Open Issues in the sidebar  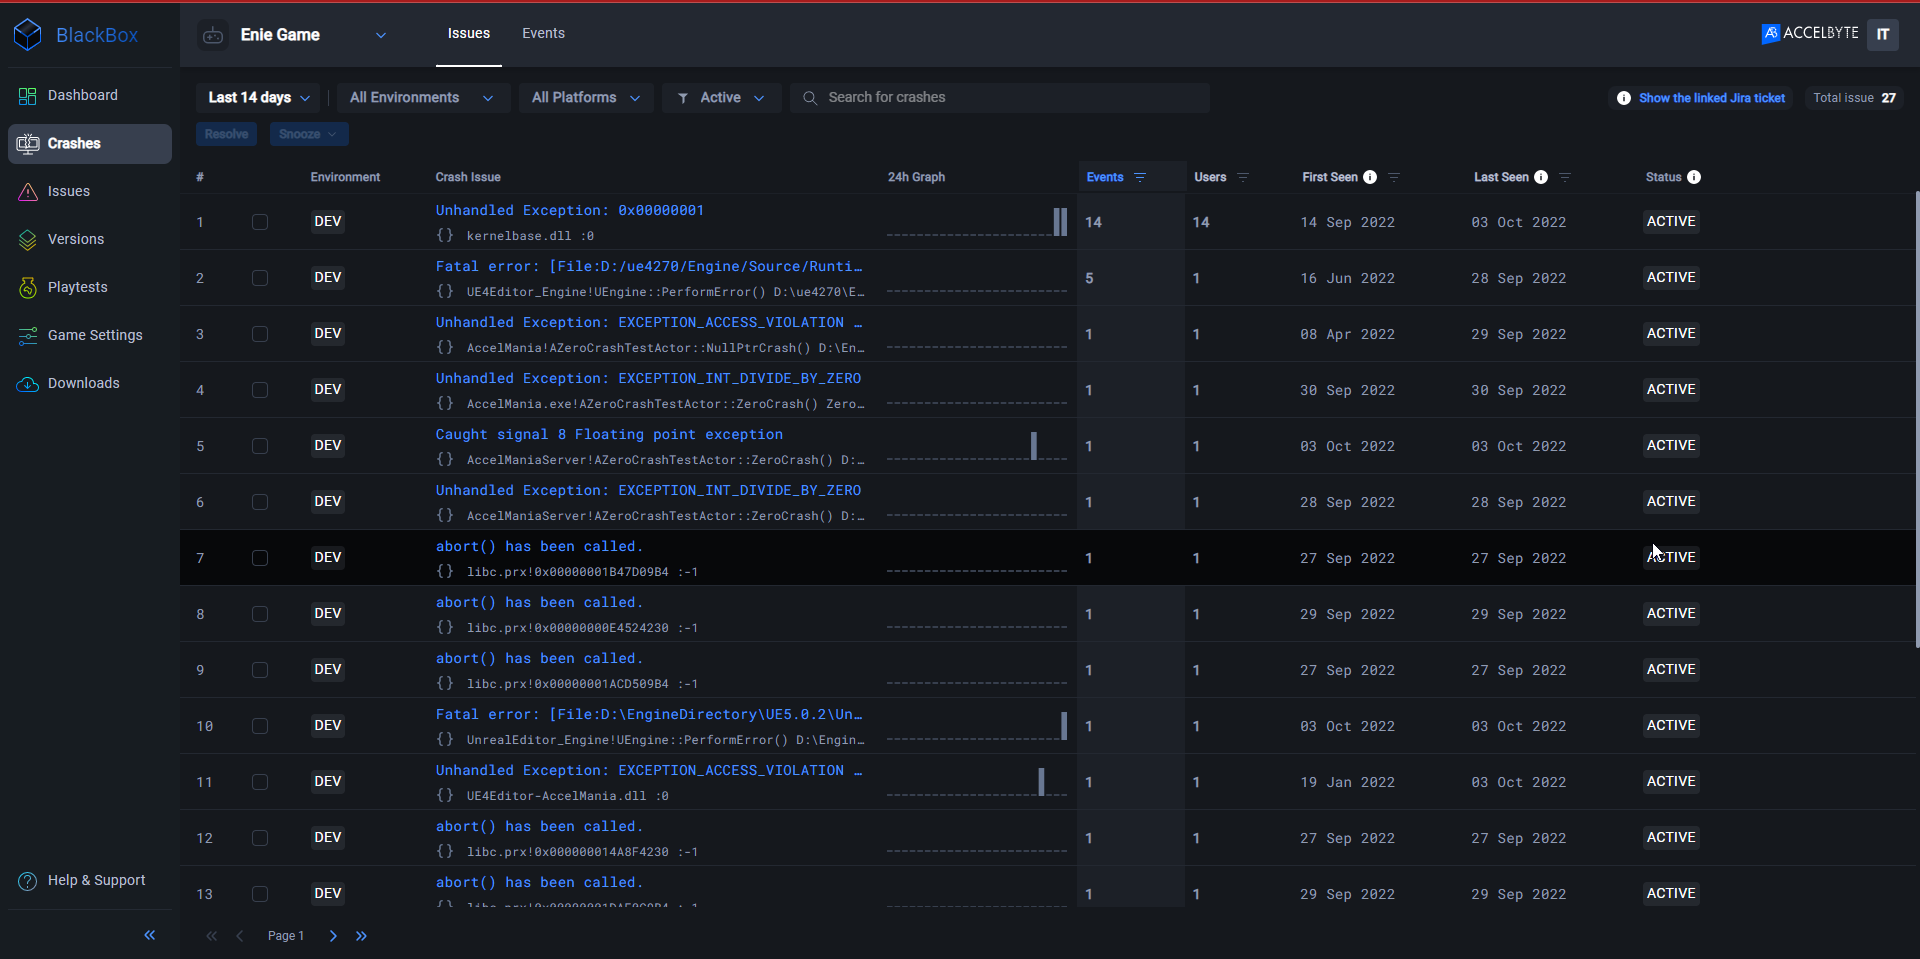click(x=90, y=191)
